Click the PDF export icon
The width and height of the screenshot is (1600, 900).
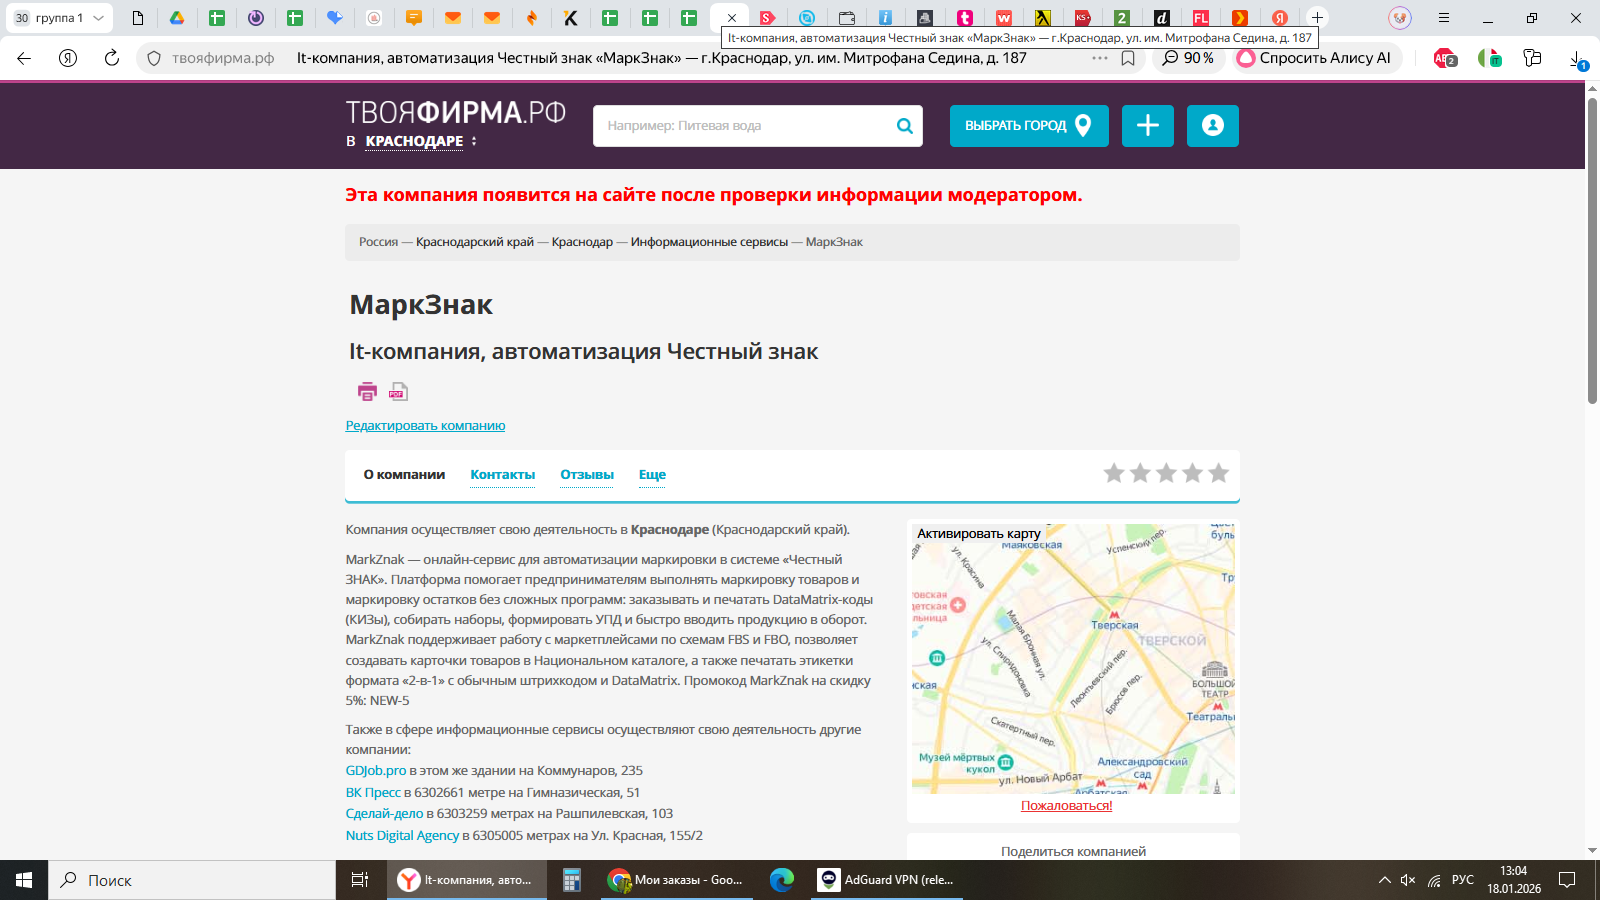398,392
